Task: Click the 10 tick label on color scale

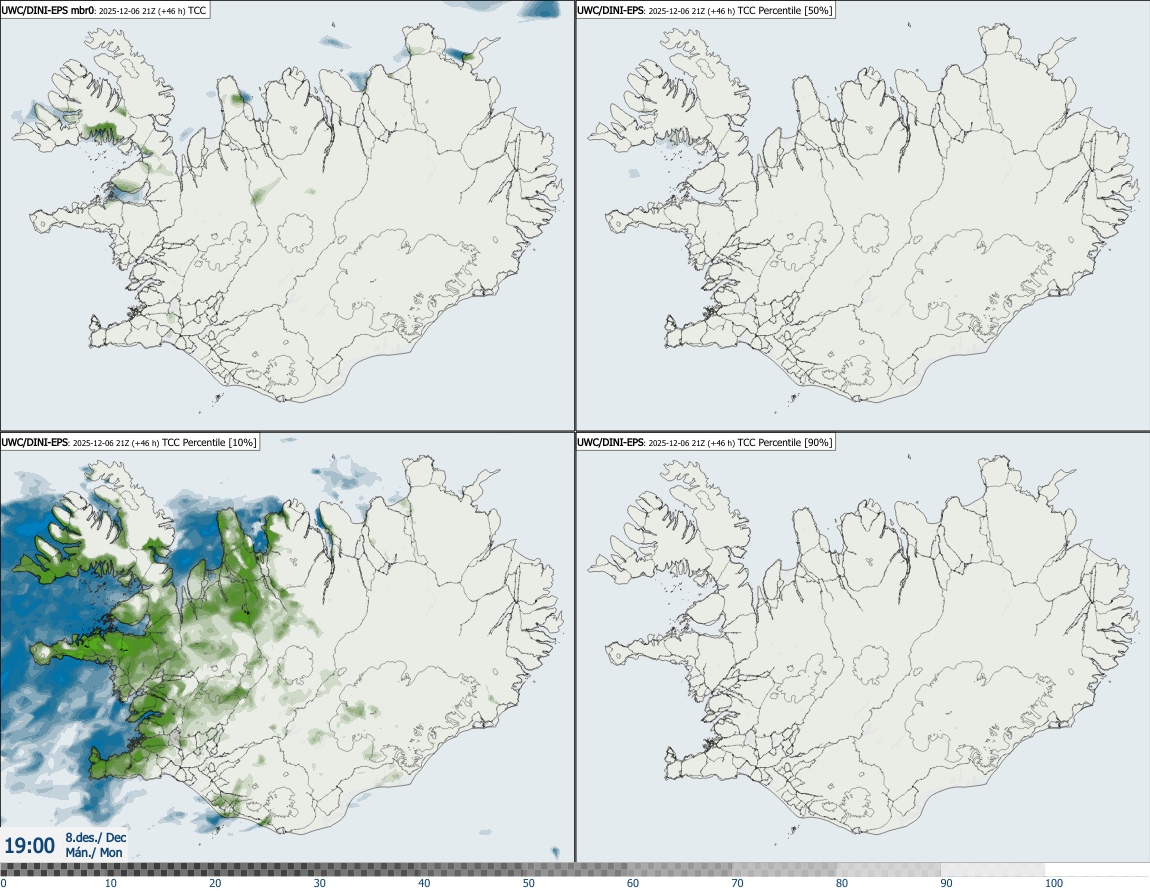Action: pos(110,883)
